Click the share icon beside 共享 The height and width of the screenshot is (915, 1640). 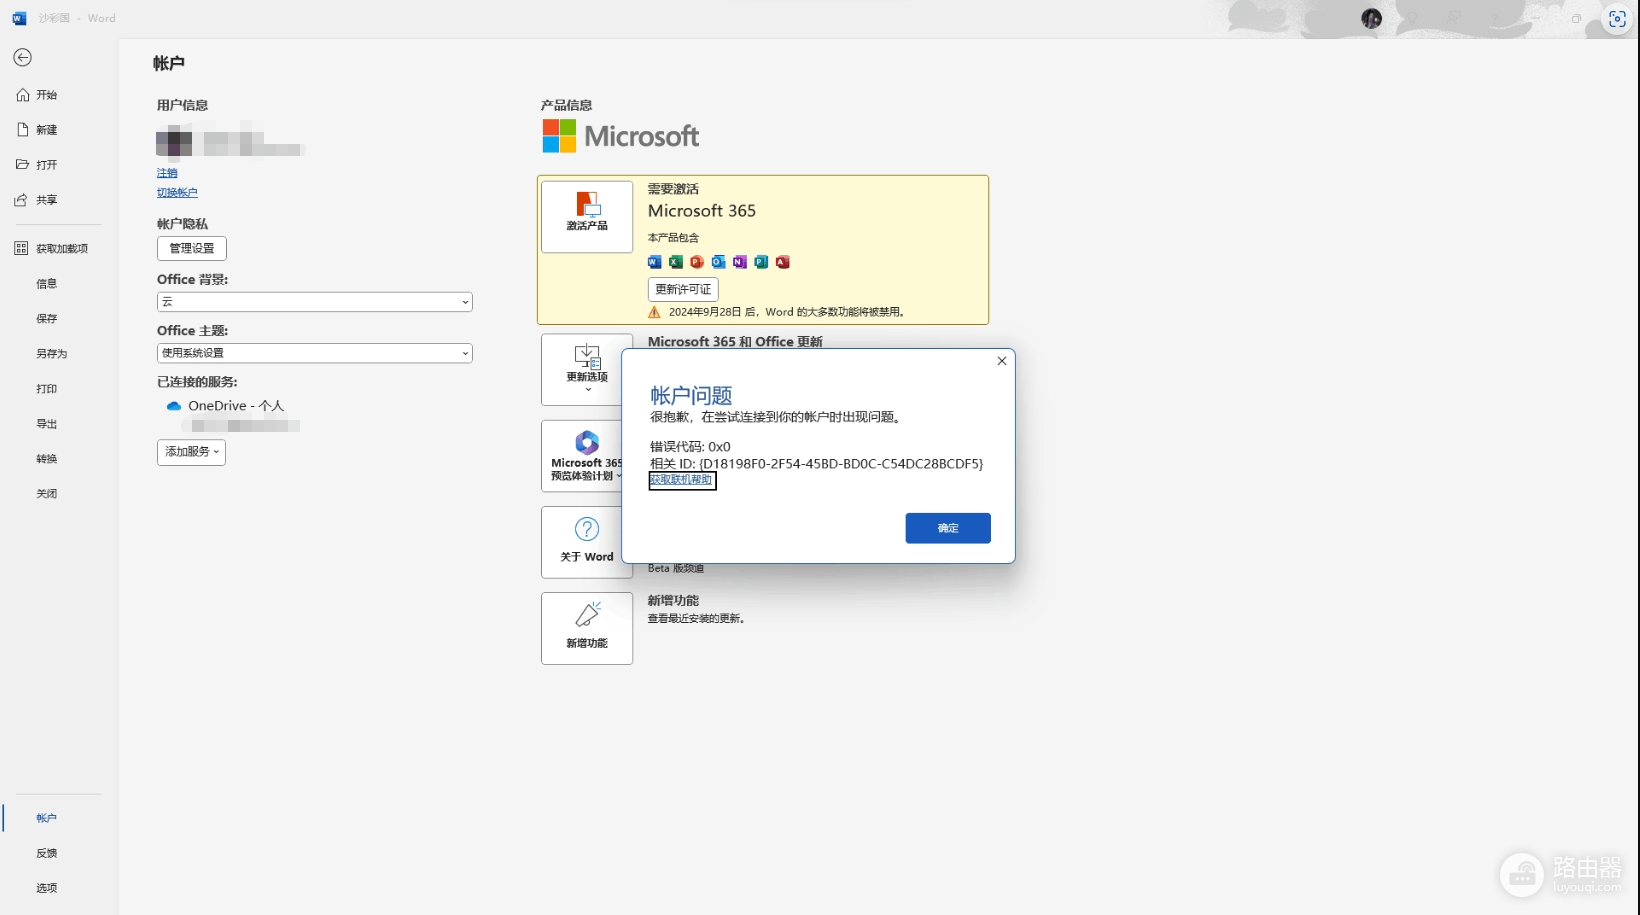coord(22,200)
